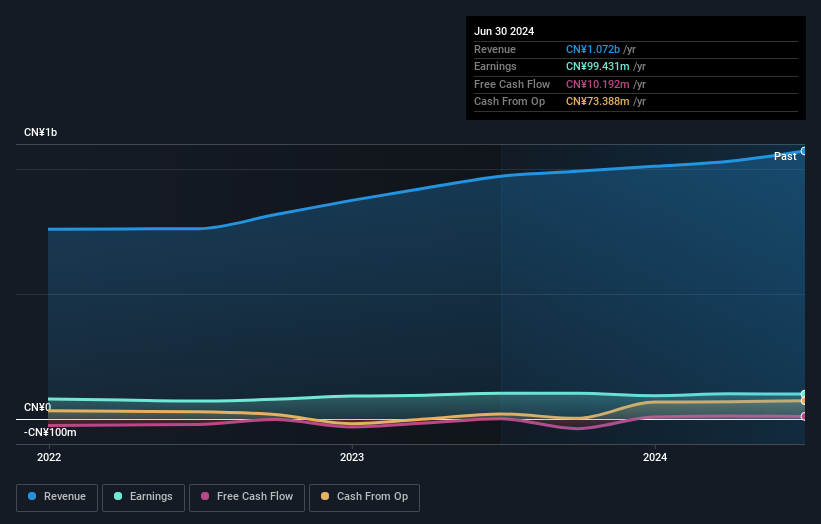Click the Revenue line end marker

[x=804, y=151]
